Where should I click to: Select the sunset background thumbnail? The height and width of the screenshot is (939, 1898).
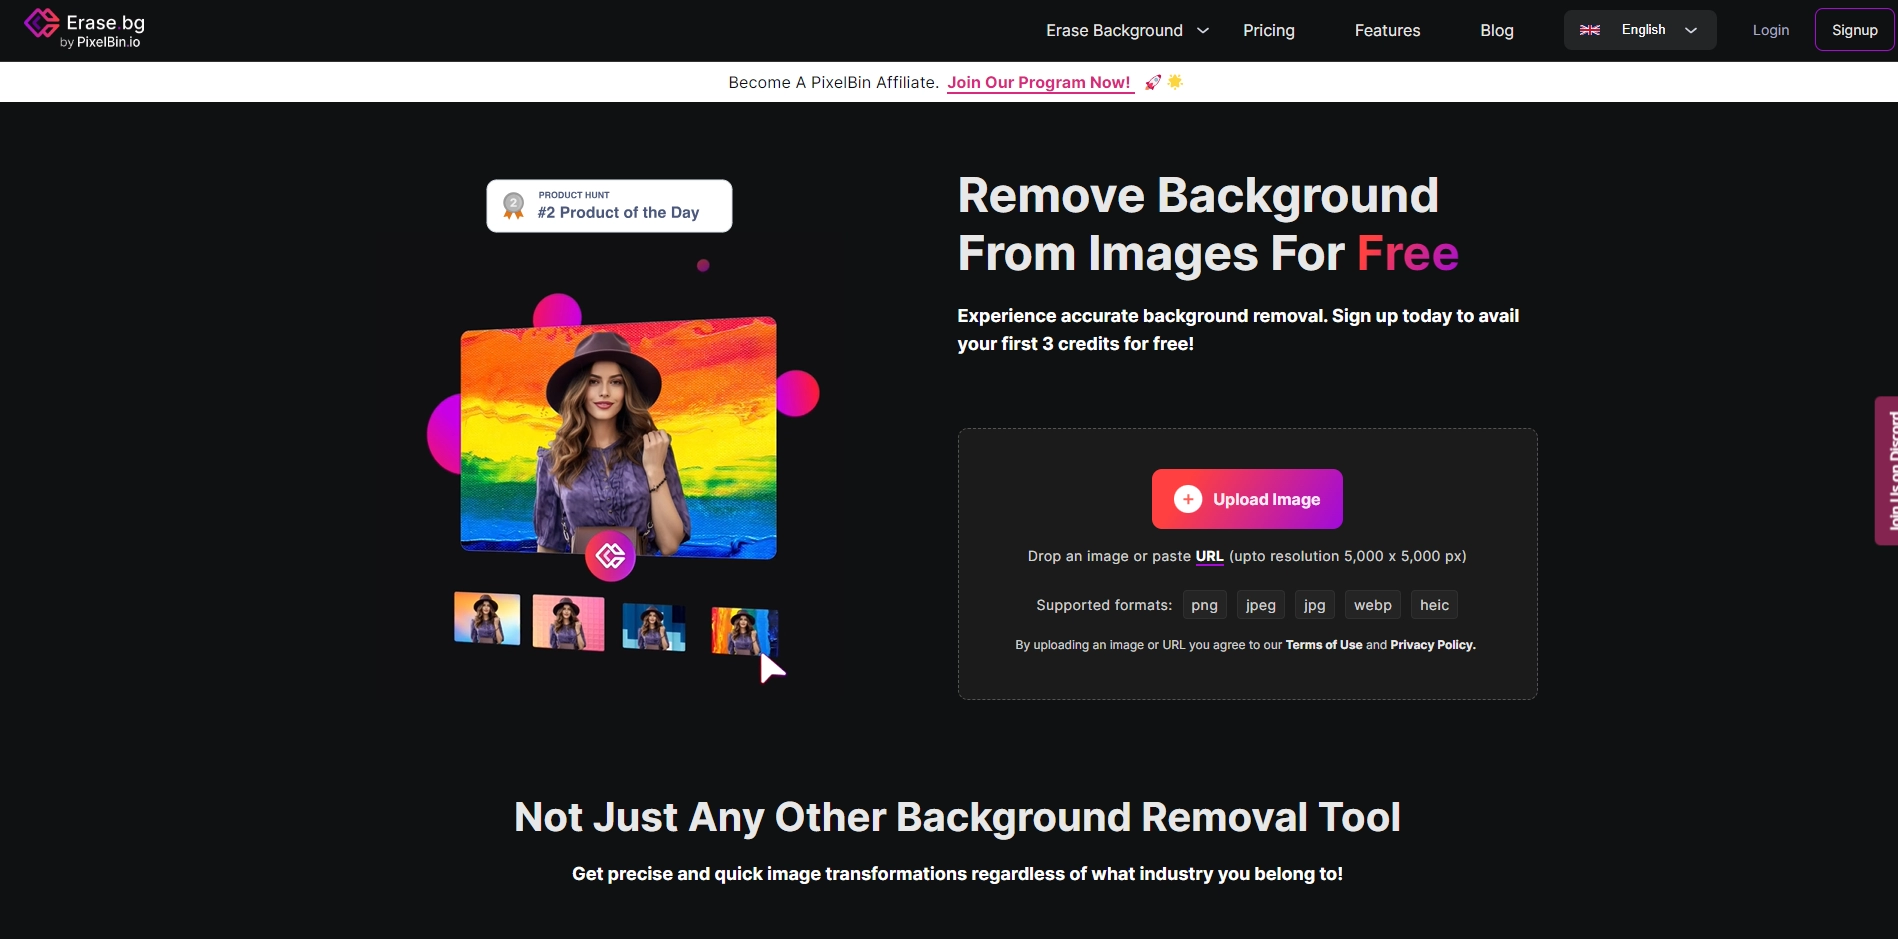coord(487,618)
